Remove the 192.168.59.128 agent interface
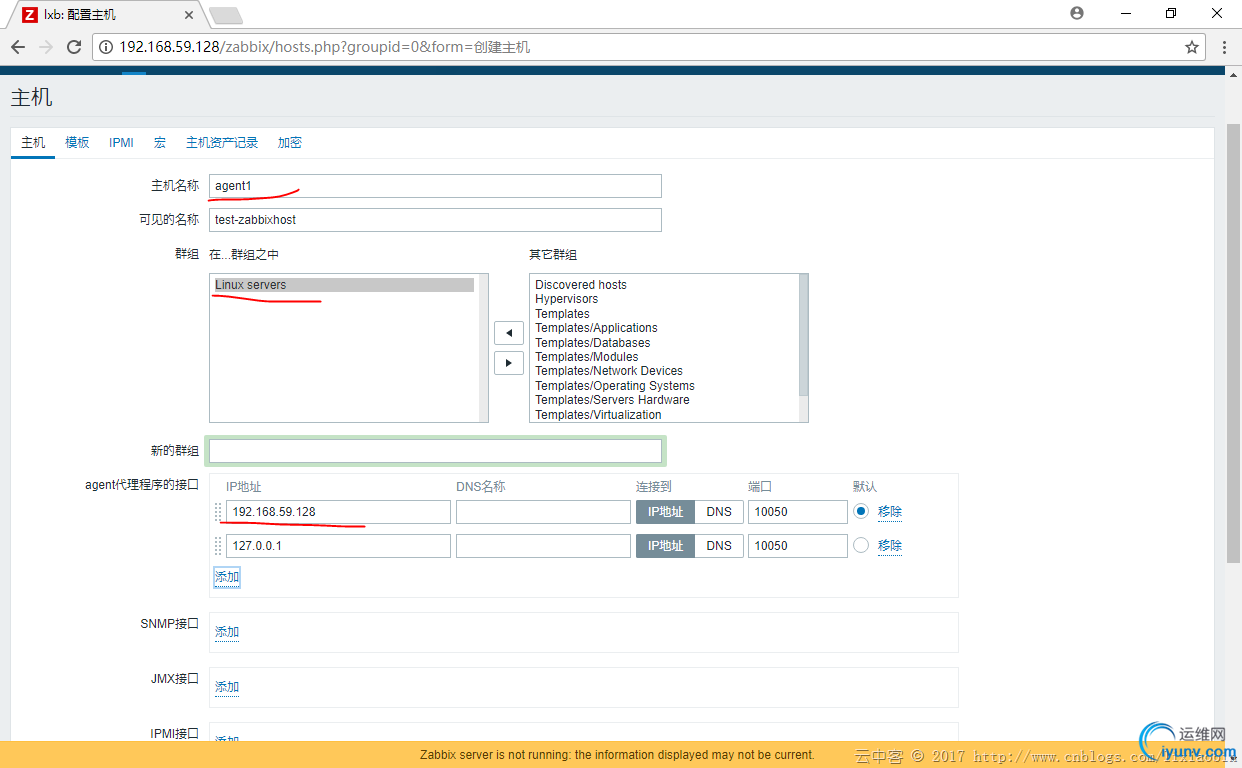Viewport: 1242px width, 768px height. point(890,512)
